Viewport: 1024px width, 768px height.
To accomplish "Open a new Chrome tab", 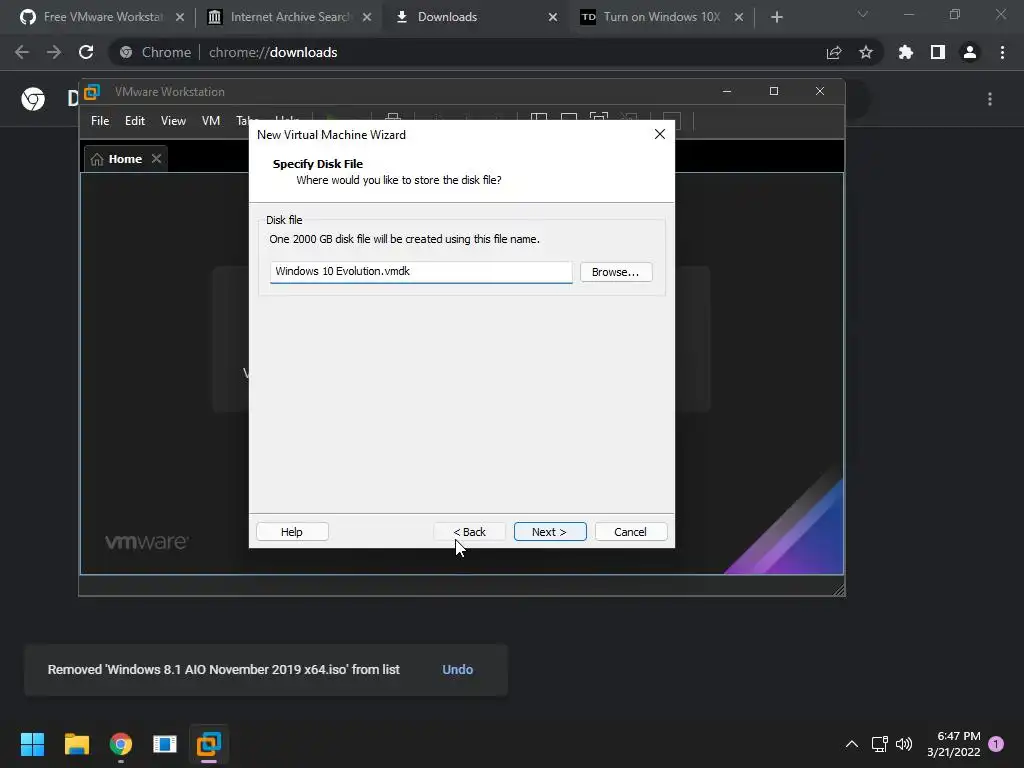I will click(x=776, y=17).
